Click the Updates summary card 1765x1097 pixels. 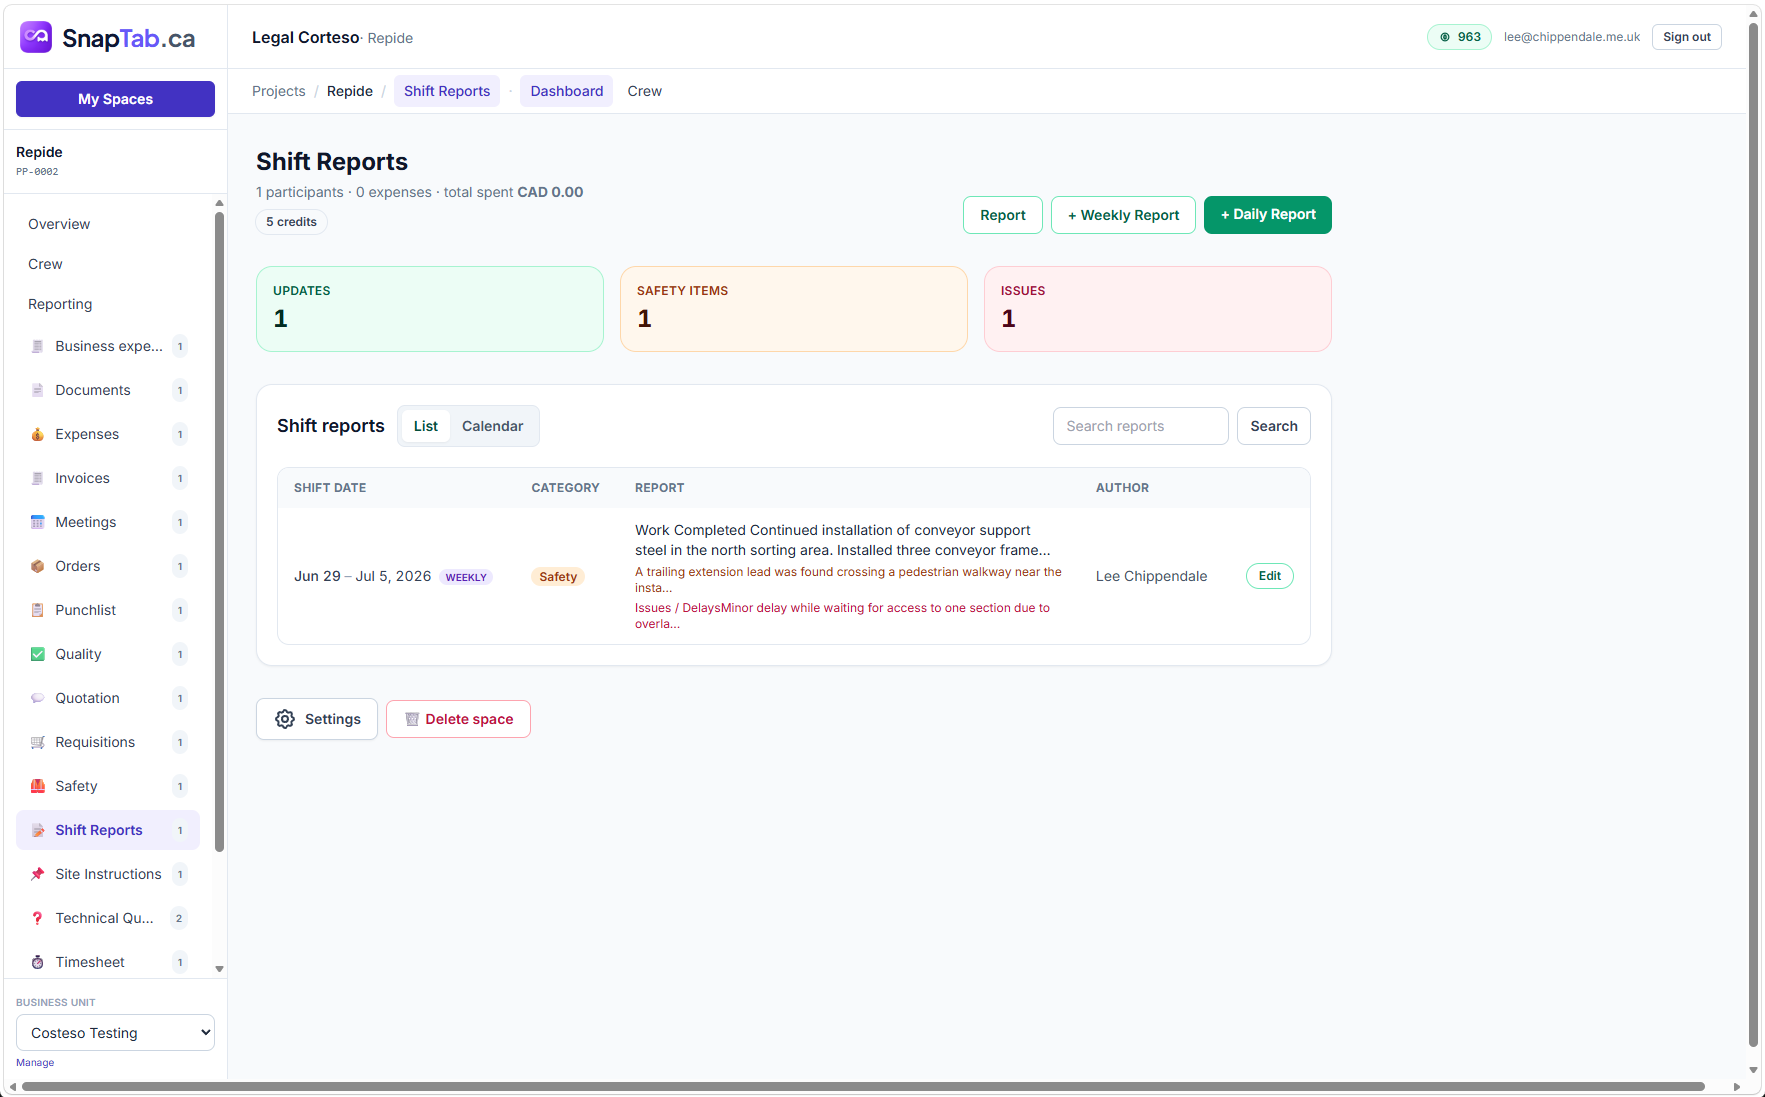430,309
